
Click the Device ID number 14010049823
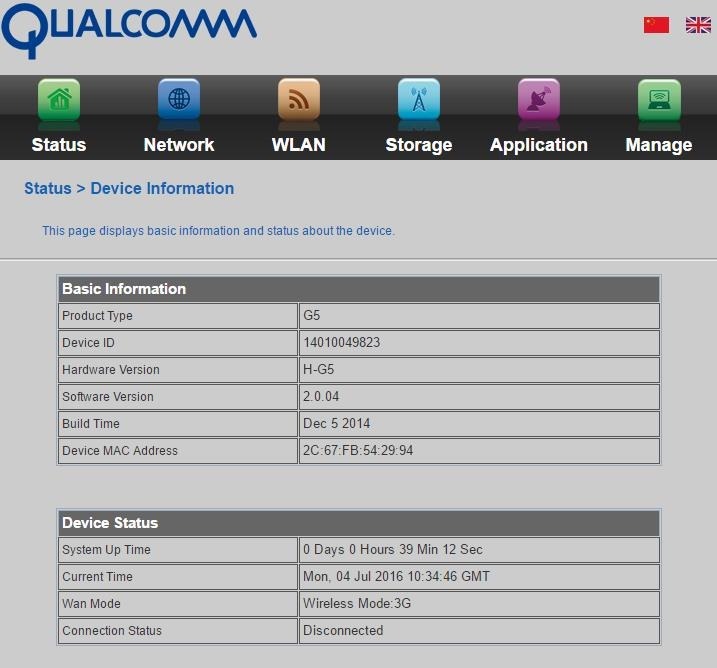click(x=341, y=343)
